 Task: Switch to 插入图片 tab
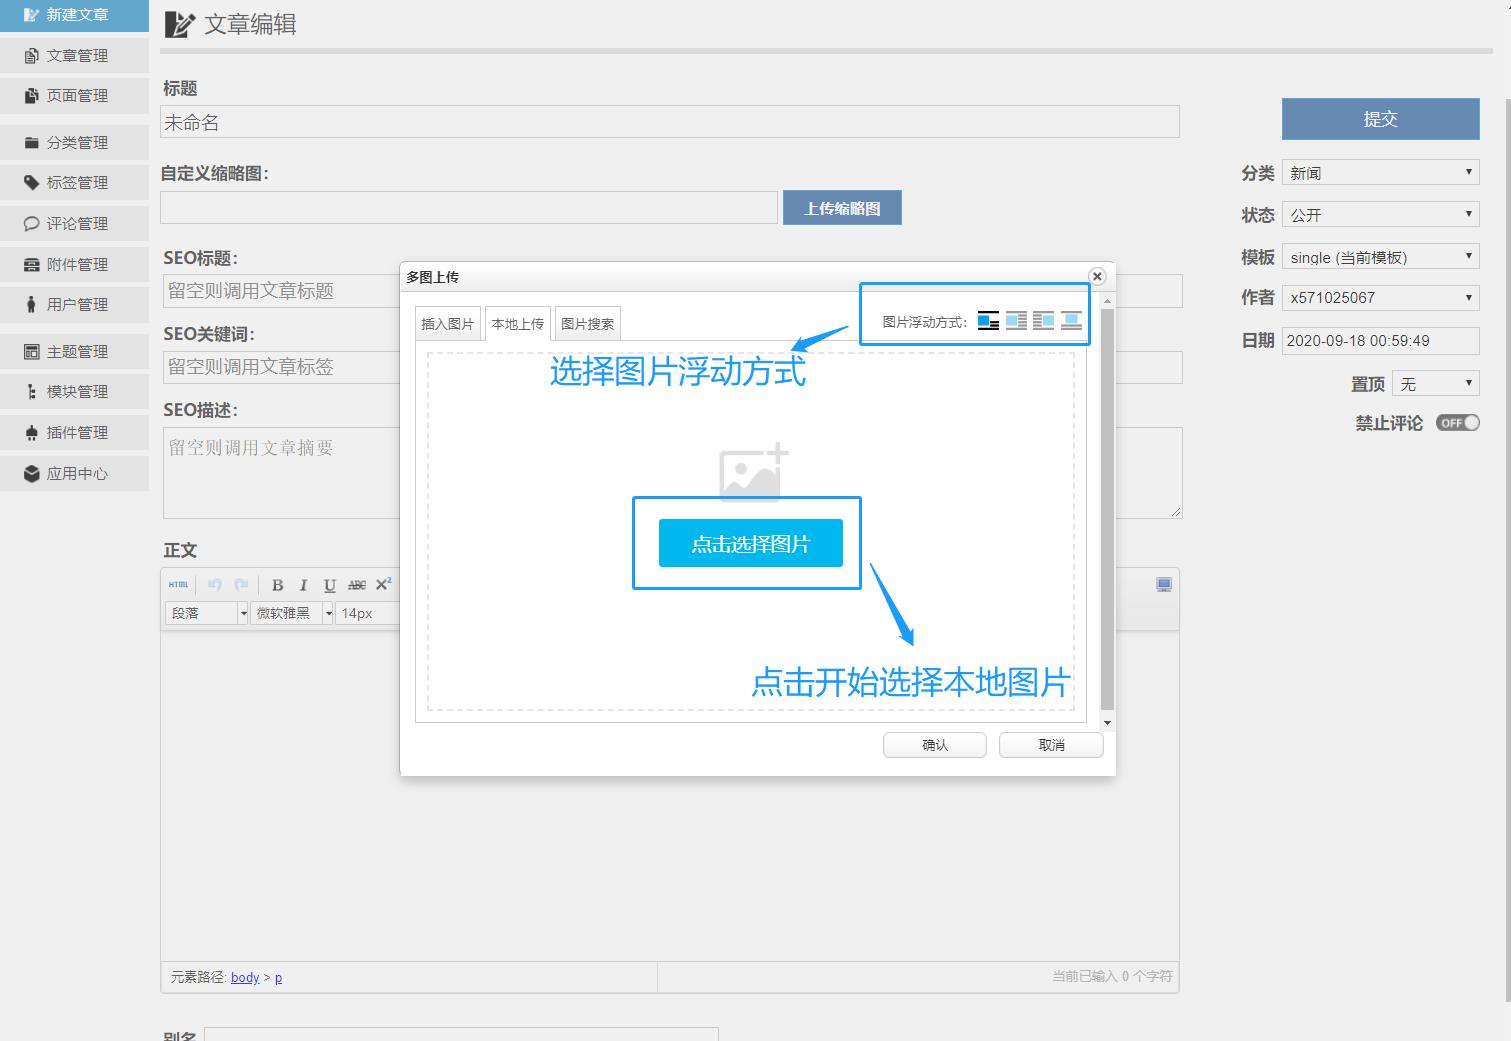(x=447, y=324)
